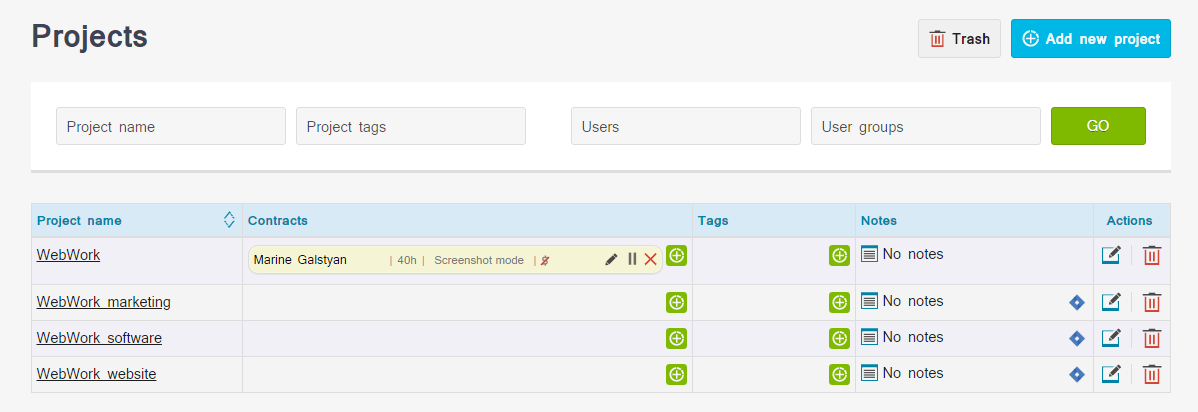Image resolution: width=1198 pixels, height=412 pixels.
Task: Open notes icon for WebWork_website
Action: pyautogui.click(x=869, y=373)
